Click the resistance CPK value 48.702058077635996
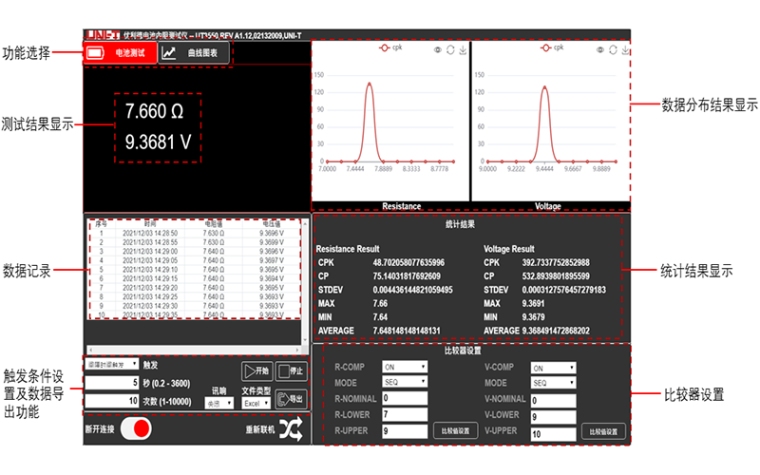Screen dimensions: 760x475 (409, 262)
